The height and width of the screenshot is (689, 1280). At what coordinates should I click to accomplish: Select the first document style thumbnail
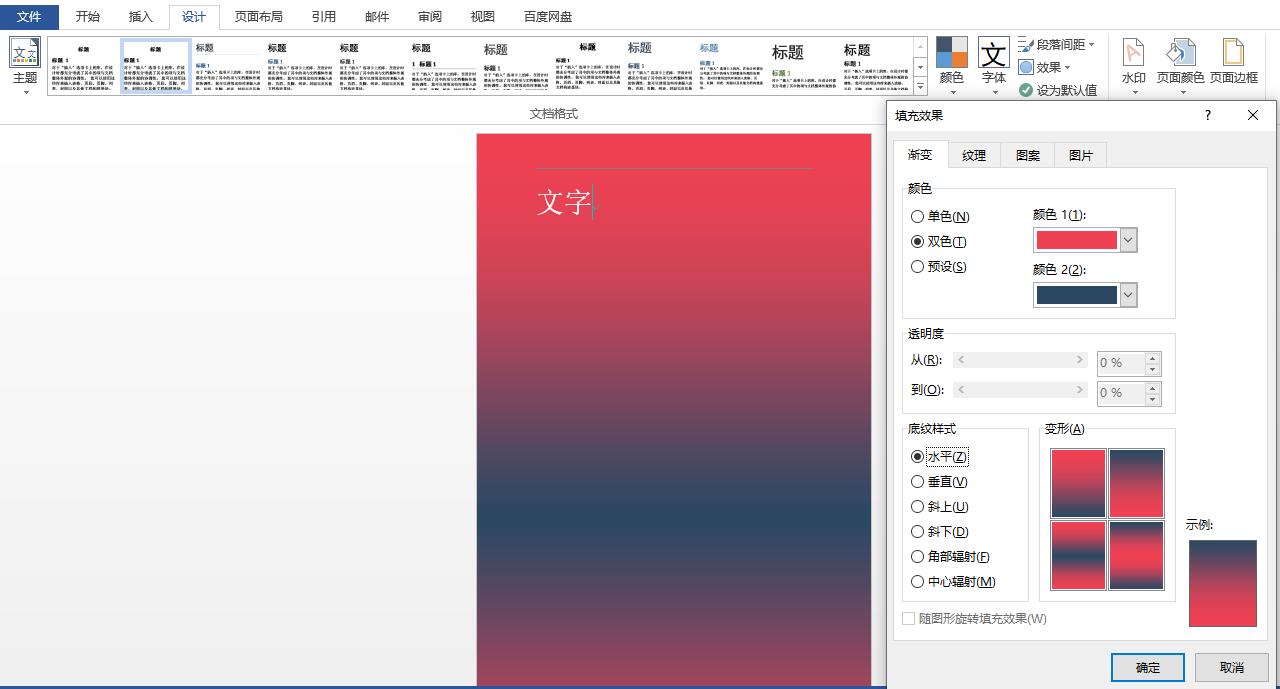point(84,67)
